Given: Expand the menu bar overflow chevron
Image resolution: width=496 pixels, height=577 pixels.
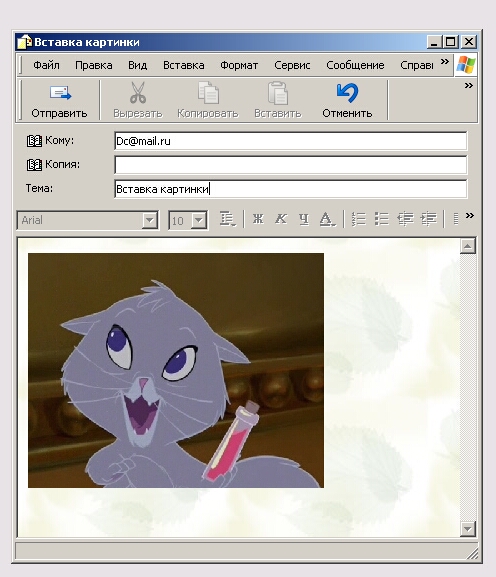Looking at the screenshot, I should 444,61.
